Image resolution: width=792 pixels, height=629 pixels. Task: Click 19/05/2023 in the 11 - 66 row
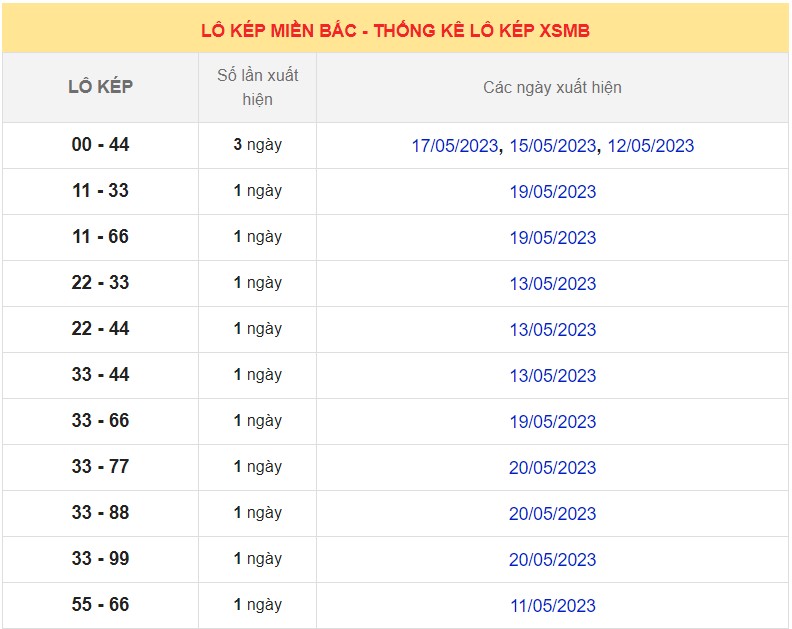[x=552, y=238]
